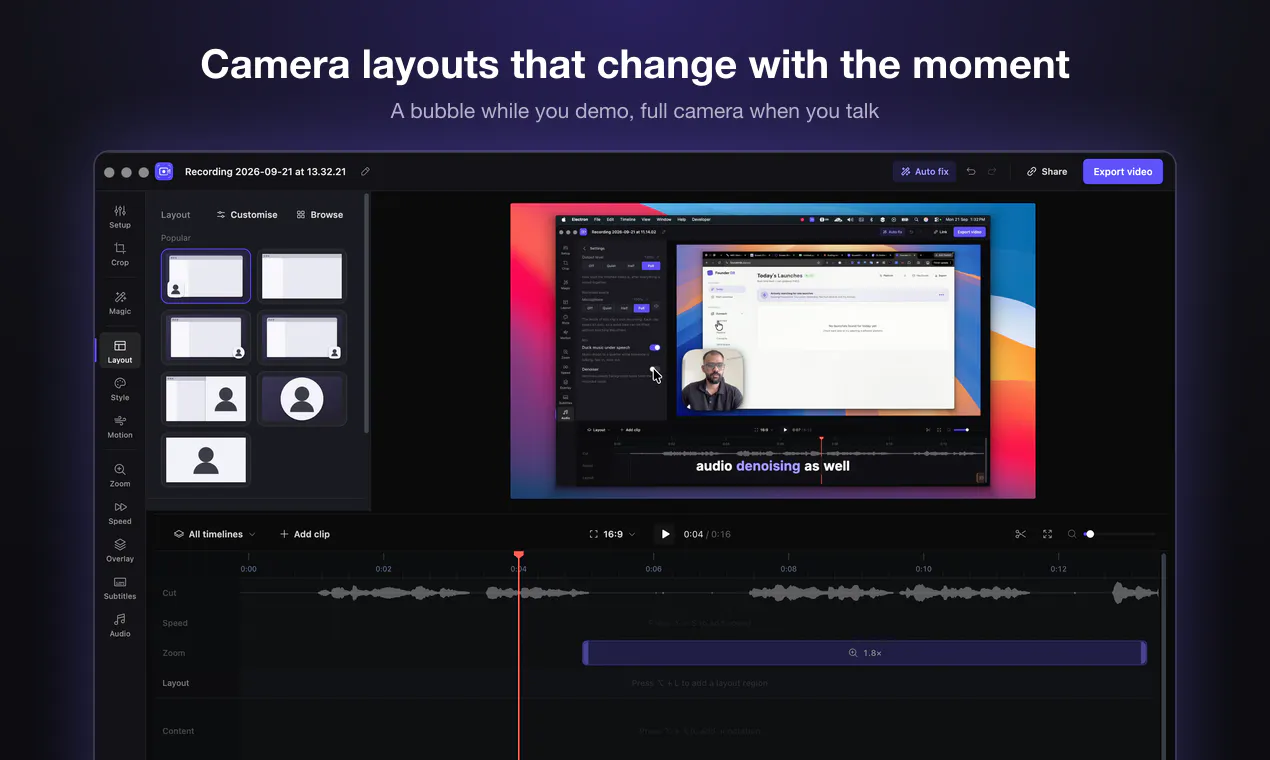Open the Magic tool in the sidebar
This screenshot has height=760, width=1270.
120,303
